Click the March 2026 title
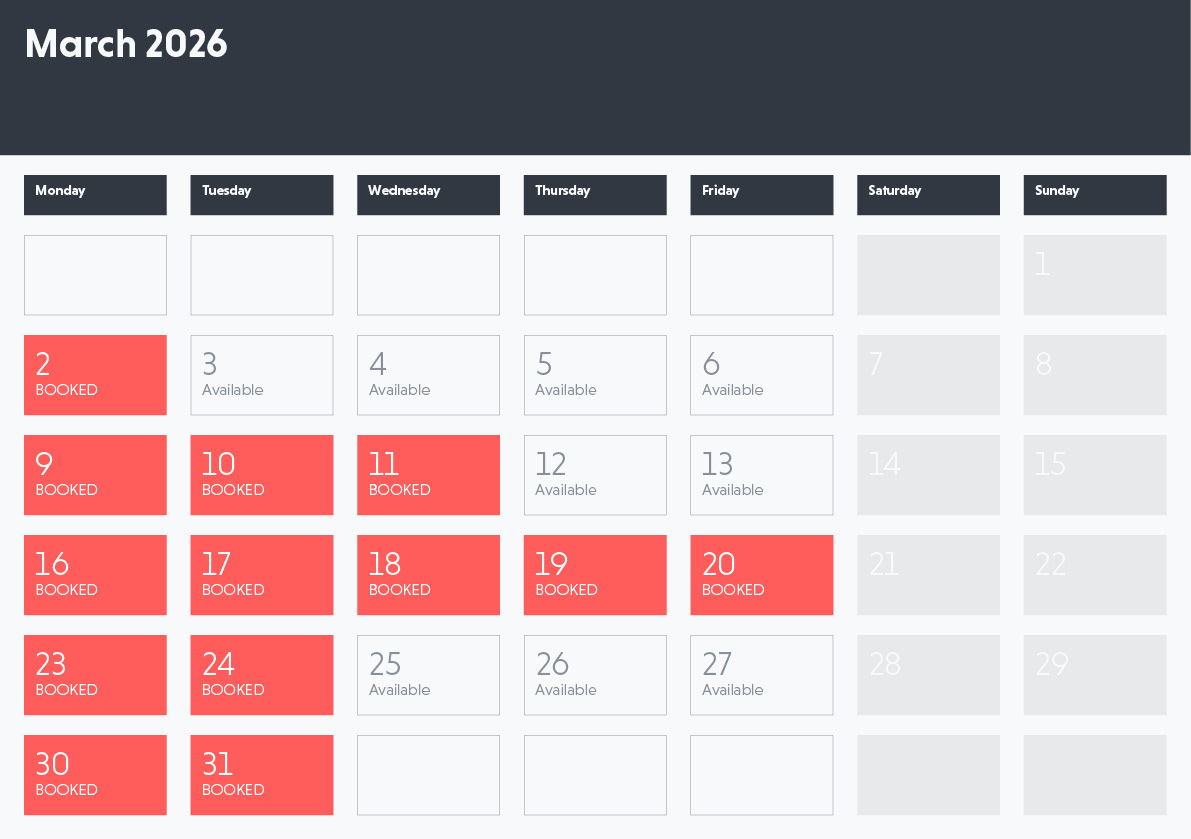 126,44
